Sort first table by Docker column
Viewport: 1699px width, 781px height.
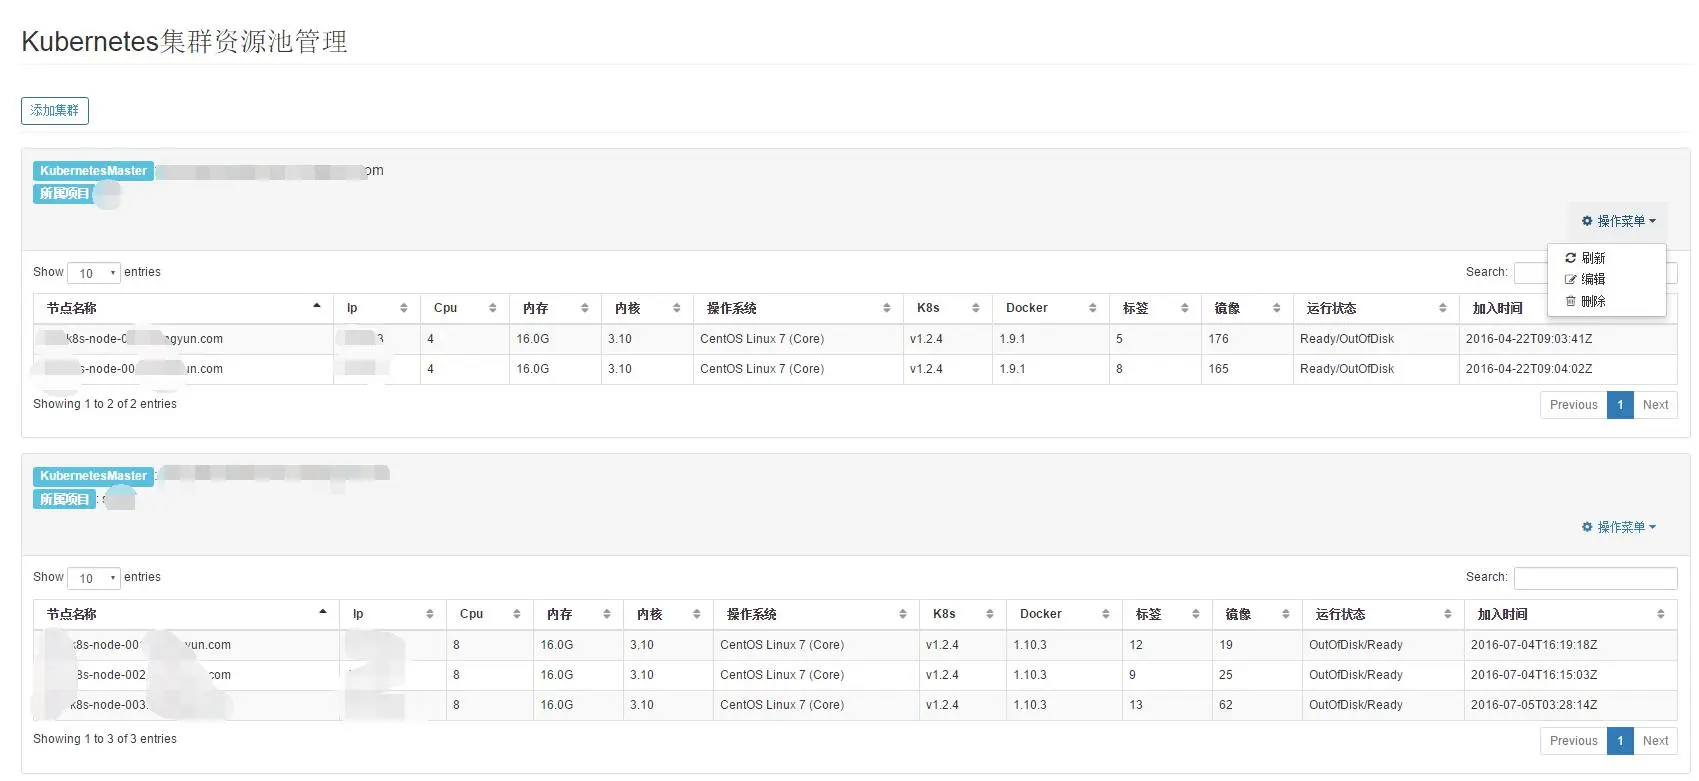point(1051,308)
